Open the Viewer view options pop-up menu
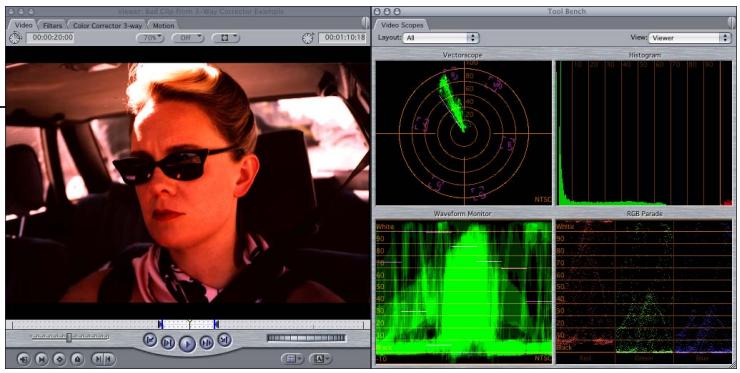The height and width of the screenshot is (373, 740). click(x=226, y=38)
